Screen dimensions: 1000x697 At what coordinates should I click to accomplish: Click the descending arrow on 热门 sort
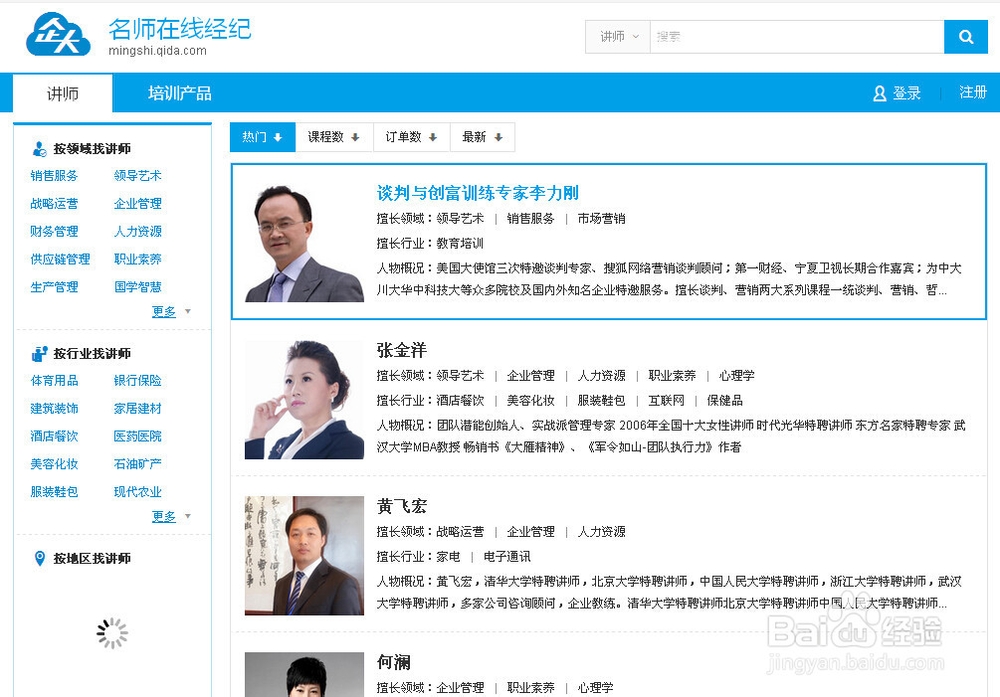click(277, 137)
